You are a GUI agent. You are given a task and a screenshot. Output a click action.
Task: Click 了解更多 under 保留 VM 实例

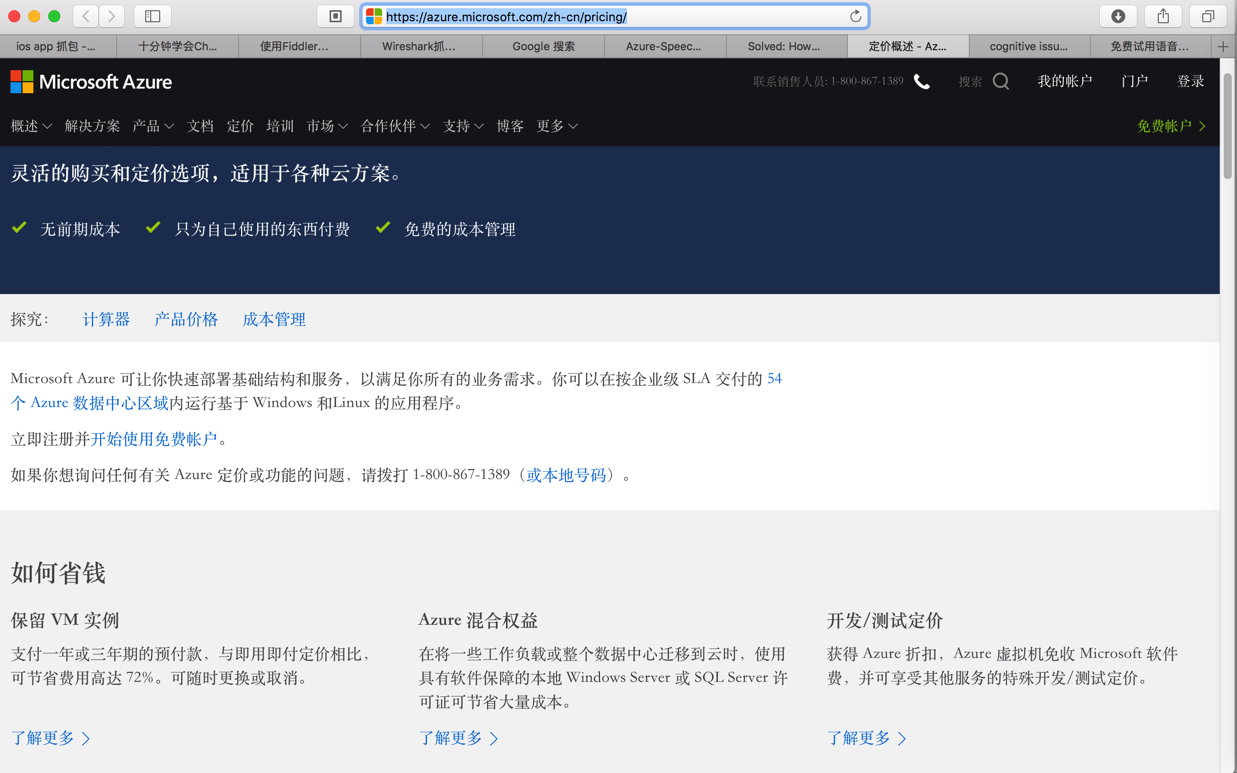[x=51, y=738]
